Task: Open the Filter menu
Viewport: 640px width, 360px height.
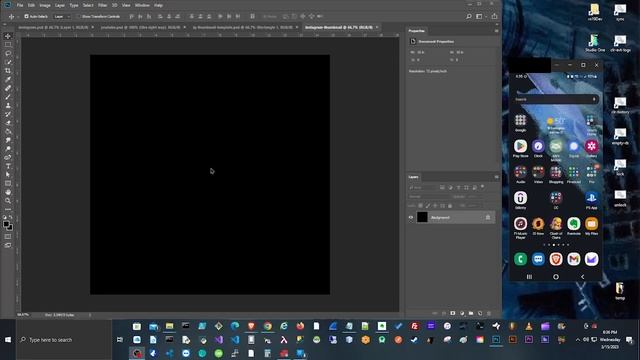Action: (x=102, y=5)
